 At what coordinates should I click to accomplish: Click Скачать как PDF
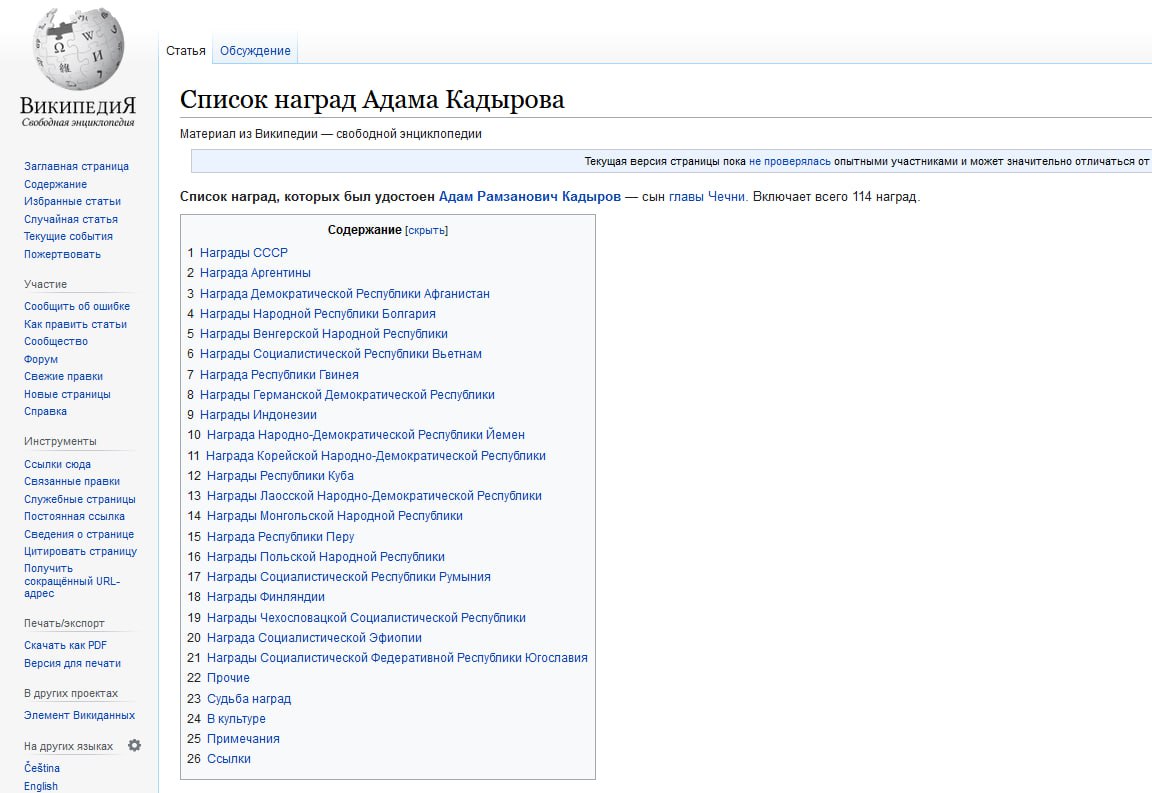(65, 645)
